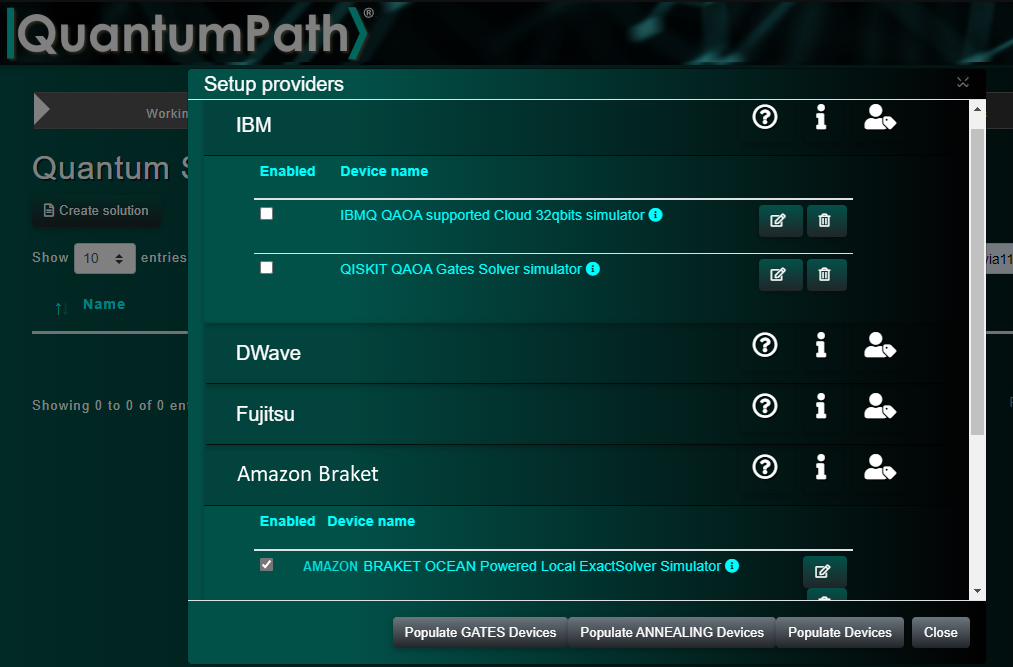Open the DWave help question icon

click(x=765, y=344)
